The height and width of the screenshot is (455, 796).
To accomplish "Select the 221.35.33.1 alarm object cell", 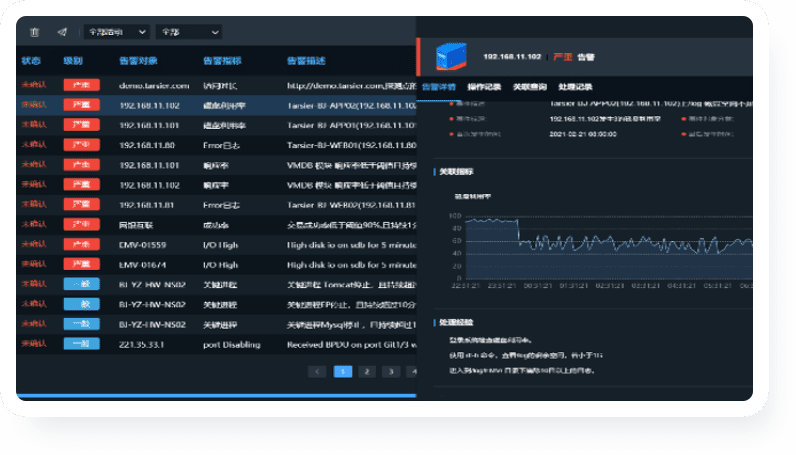I will (x=142, y=344).
